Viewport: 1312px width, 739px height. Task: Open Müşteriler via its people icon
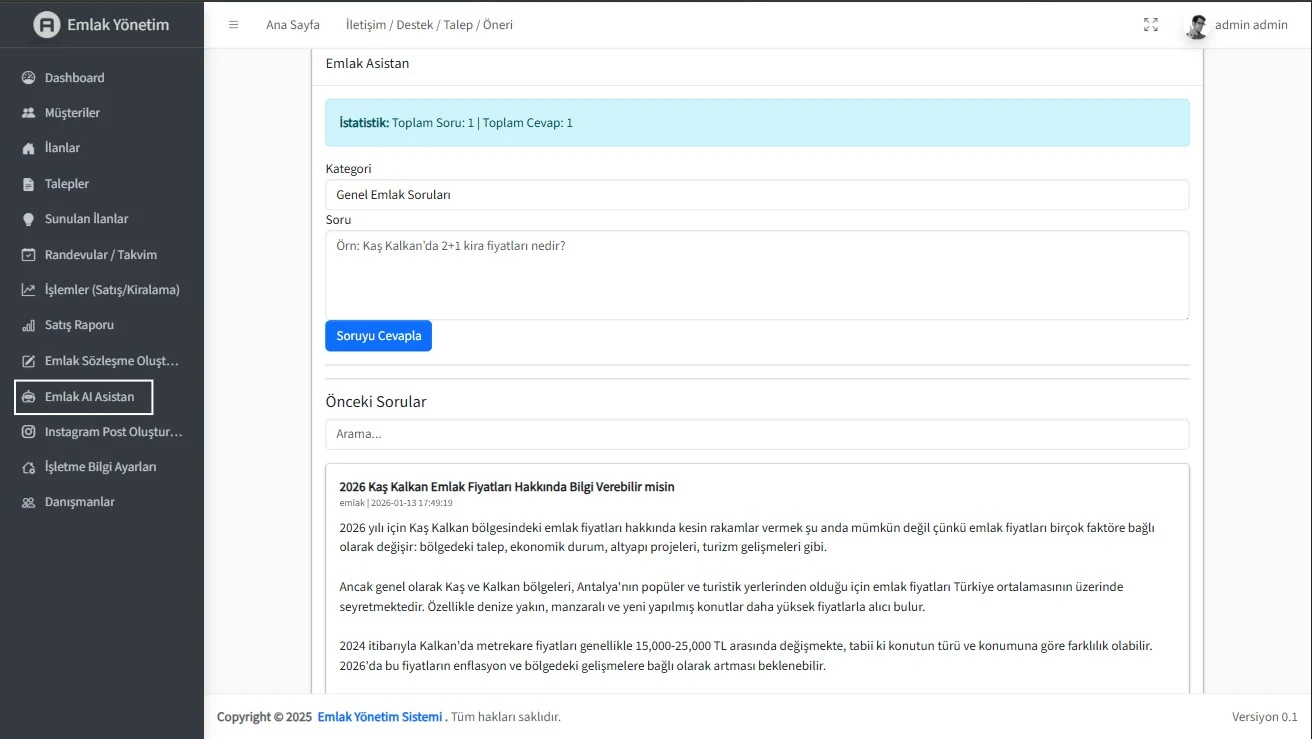[28, 113]
